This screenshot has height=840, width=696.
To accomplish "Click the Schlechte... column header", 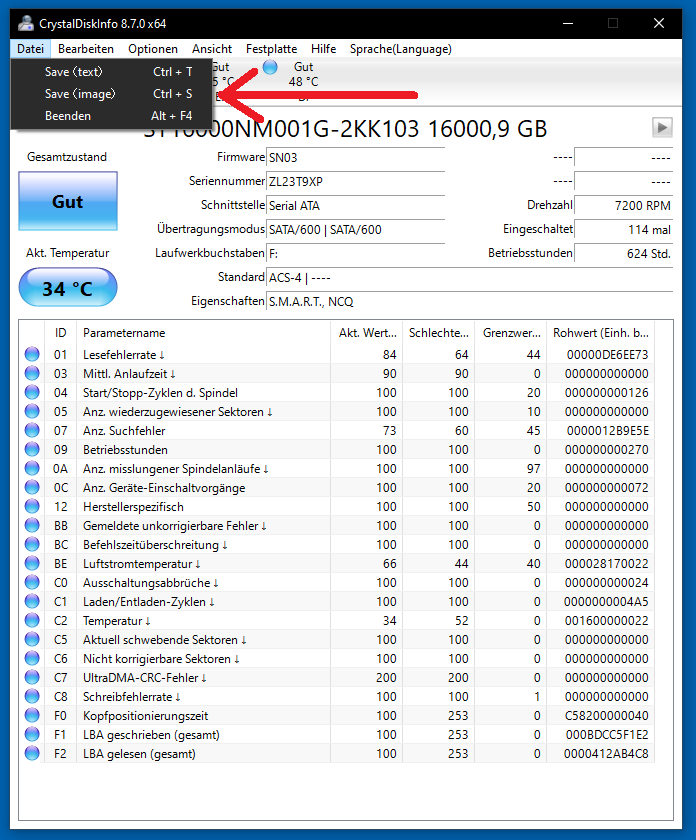I will 439,333.
